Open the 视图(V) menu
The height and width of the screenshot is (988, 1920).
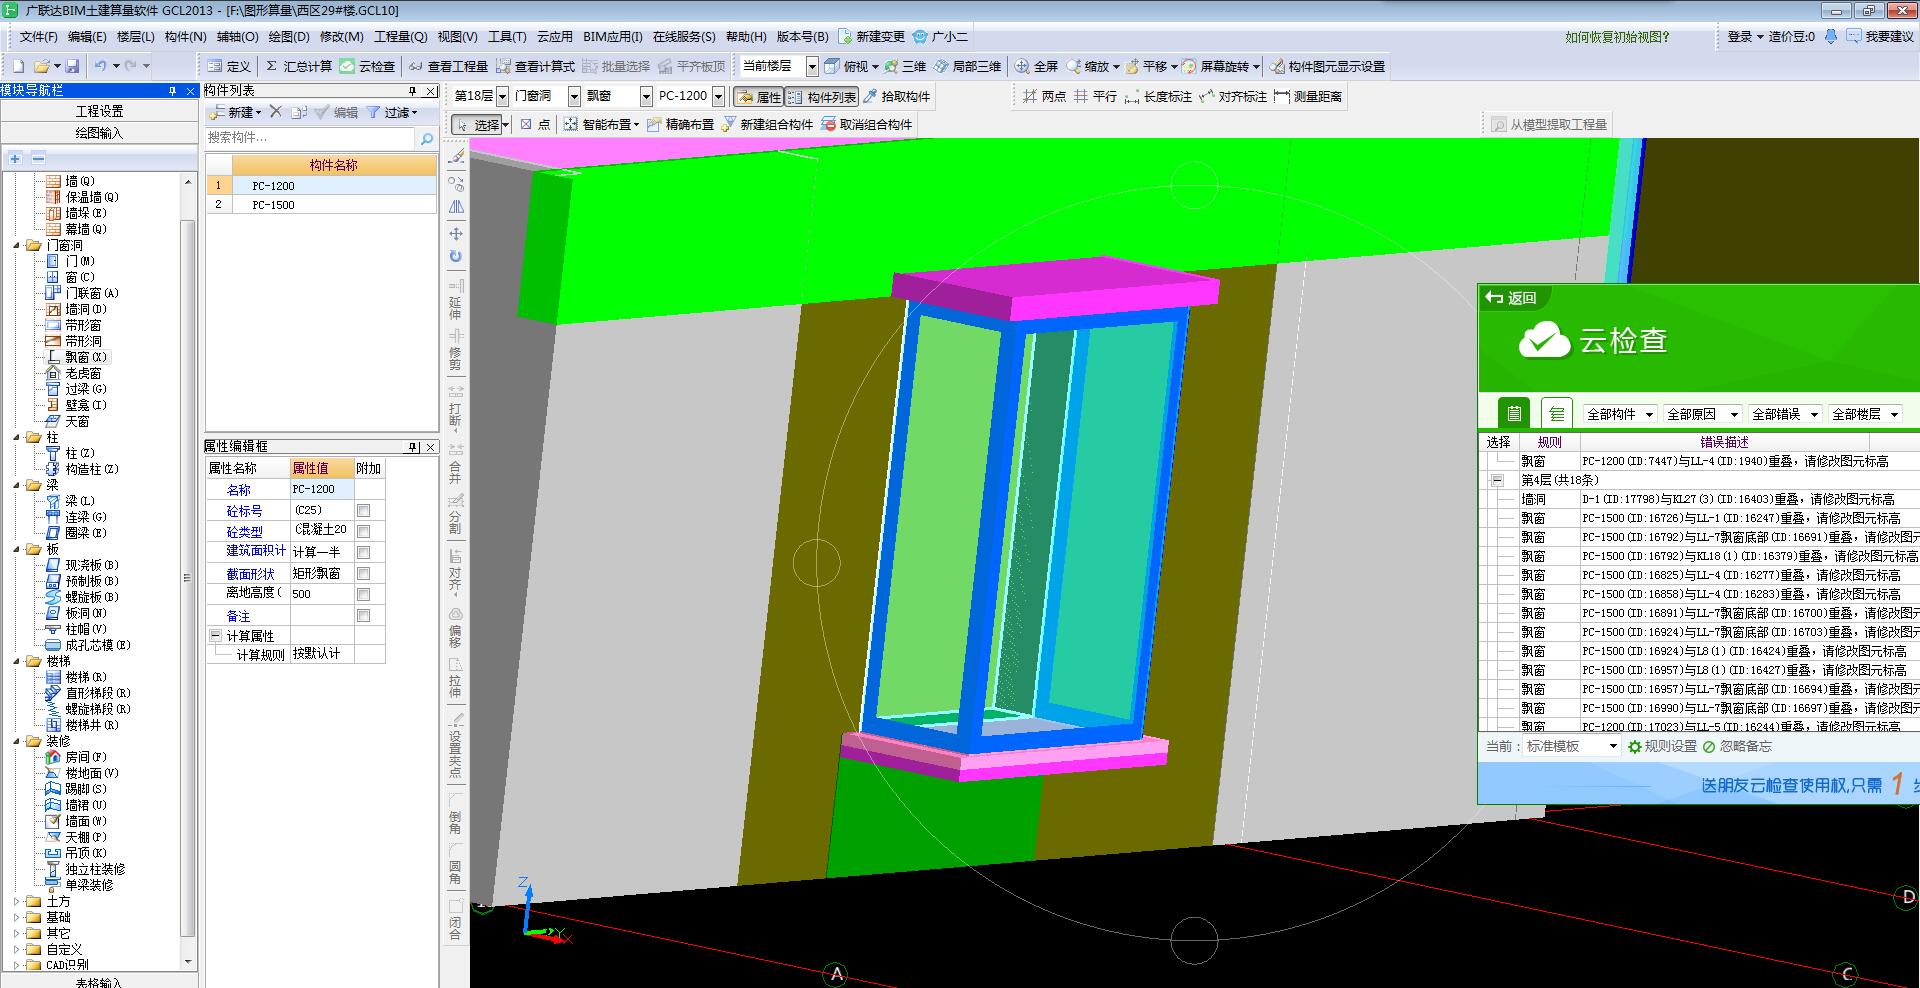(457, 36)
